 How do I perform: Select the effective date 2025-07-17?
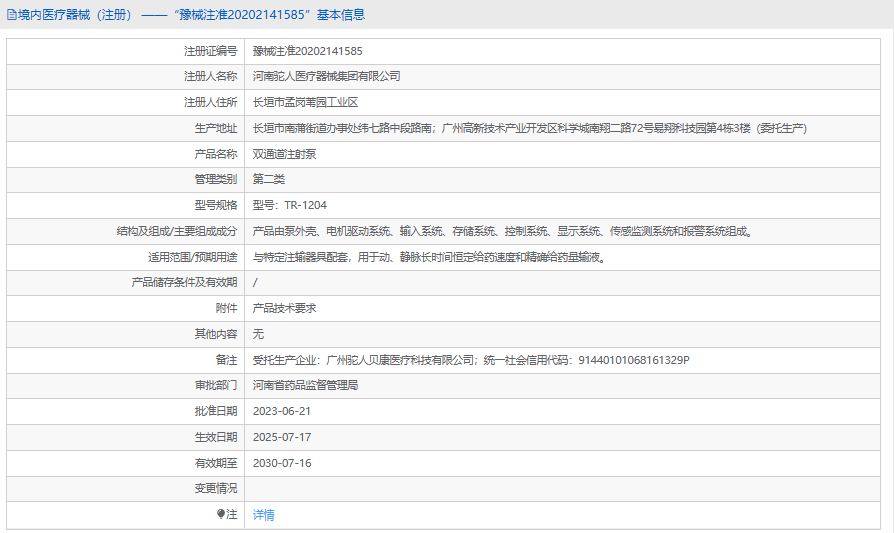(282, 437)
